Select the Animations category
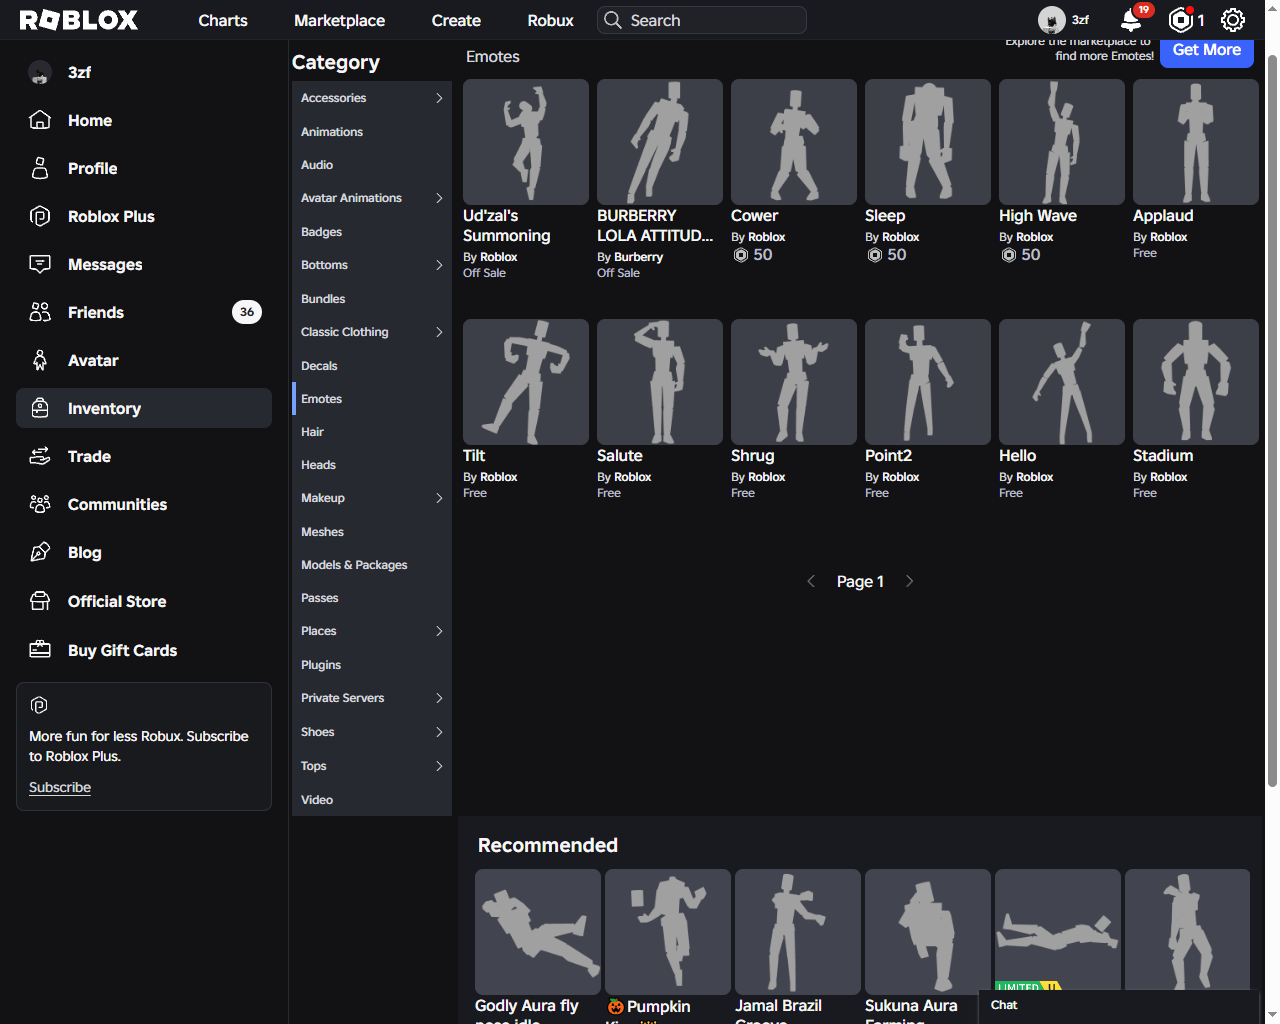Viewport: 1280px width, 1024px height. 372,132
